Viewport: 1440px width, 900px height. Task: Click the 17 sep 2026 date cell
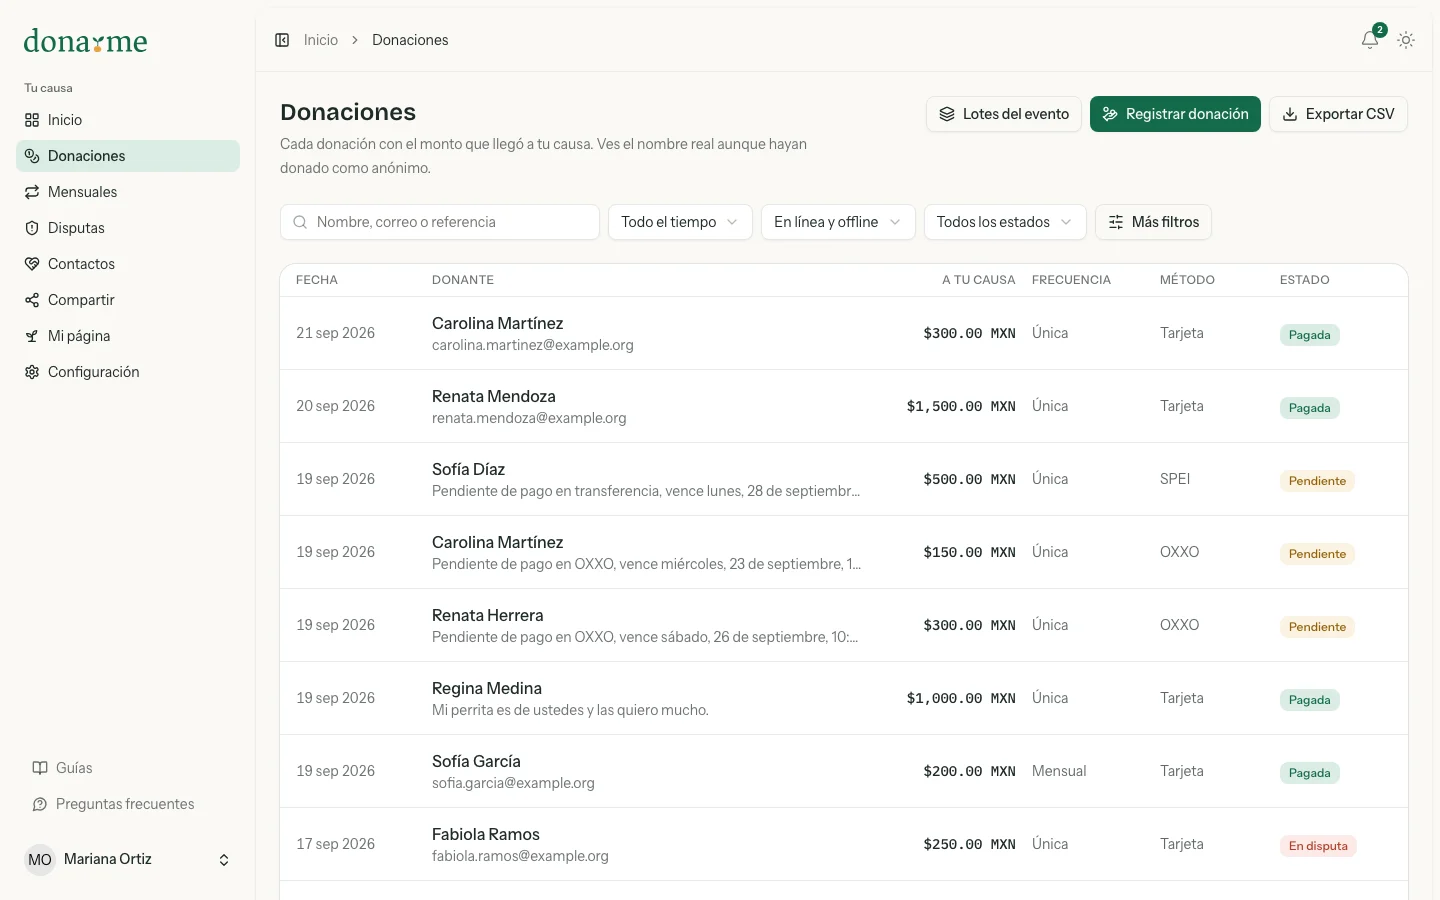(x=335, y=844)
